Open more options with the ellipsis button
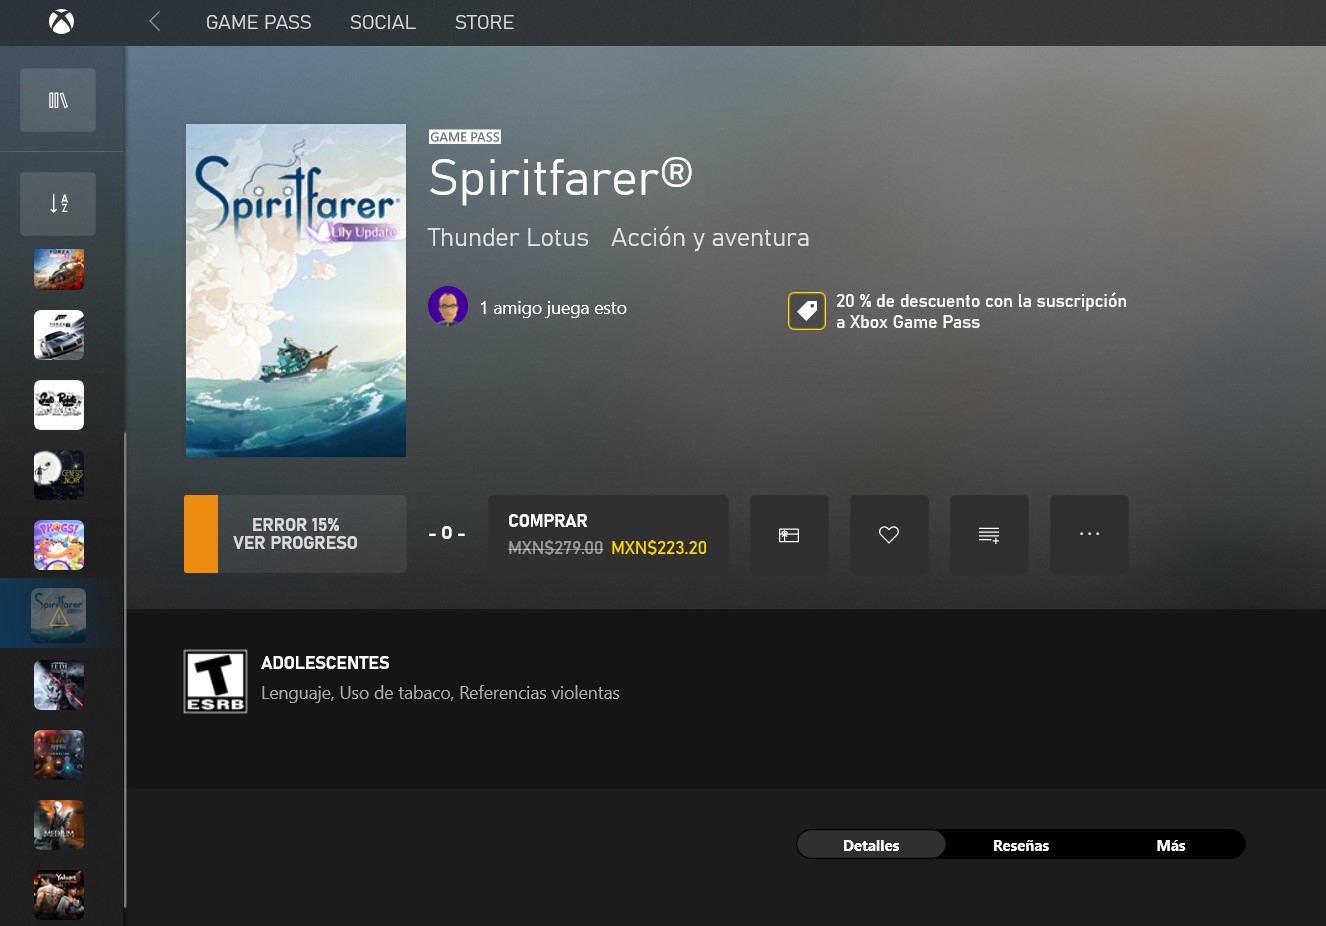The image size is (1326, 926). point(1089,534)
